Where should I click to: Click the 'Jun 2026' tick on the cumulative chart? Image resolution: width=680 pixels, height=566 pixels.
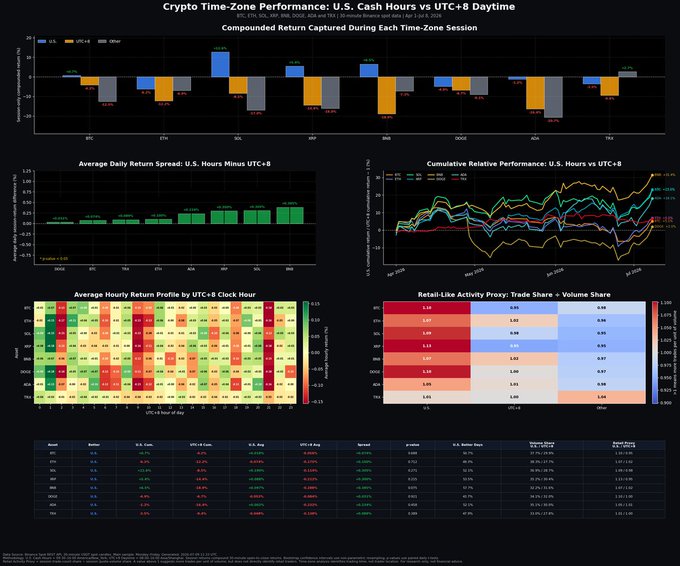pyautogui.click(x=555, y=272)
